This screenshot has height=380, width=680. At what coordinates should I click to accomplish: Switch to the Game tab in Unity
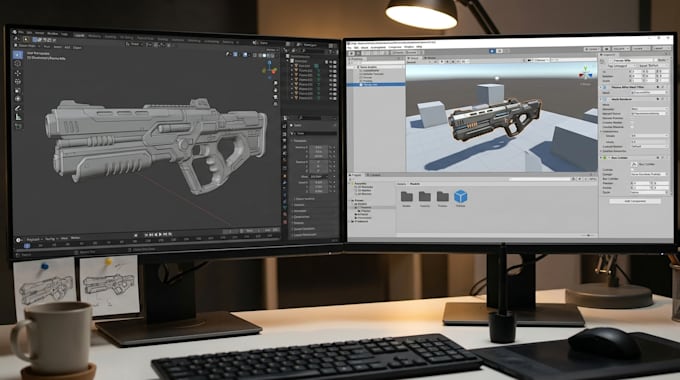[x=430, y=58]
